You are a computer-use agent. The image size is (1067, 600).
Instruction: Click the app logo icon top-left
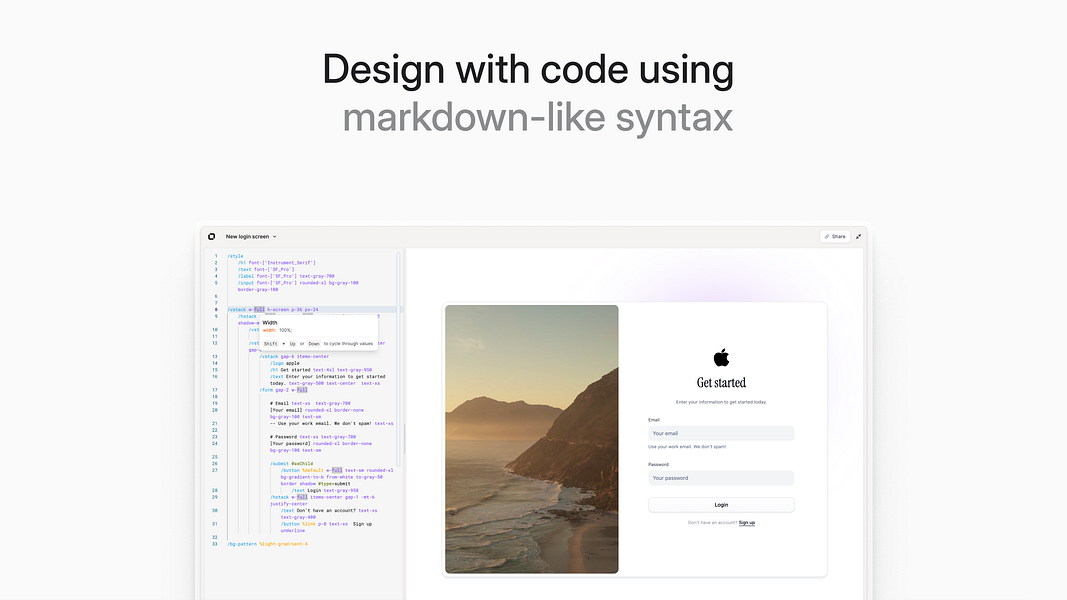click(211, 236)
